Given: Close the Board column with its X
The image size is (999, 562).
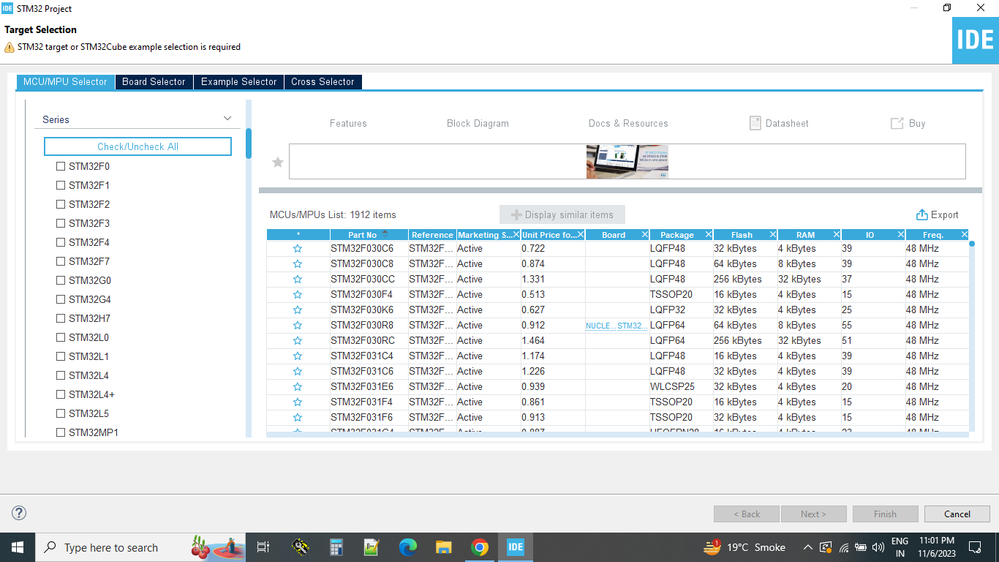Looking at the screenshot, I should [x=645, y=234].
